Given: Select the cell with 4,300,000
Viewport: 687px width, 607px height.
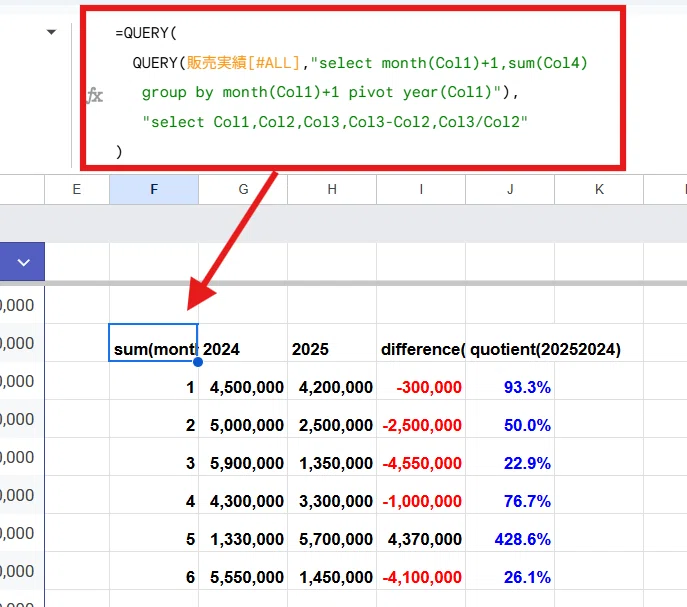Looking at the screenshot, I should point(243,495).
